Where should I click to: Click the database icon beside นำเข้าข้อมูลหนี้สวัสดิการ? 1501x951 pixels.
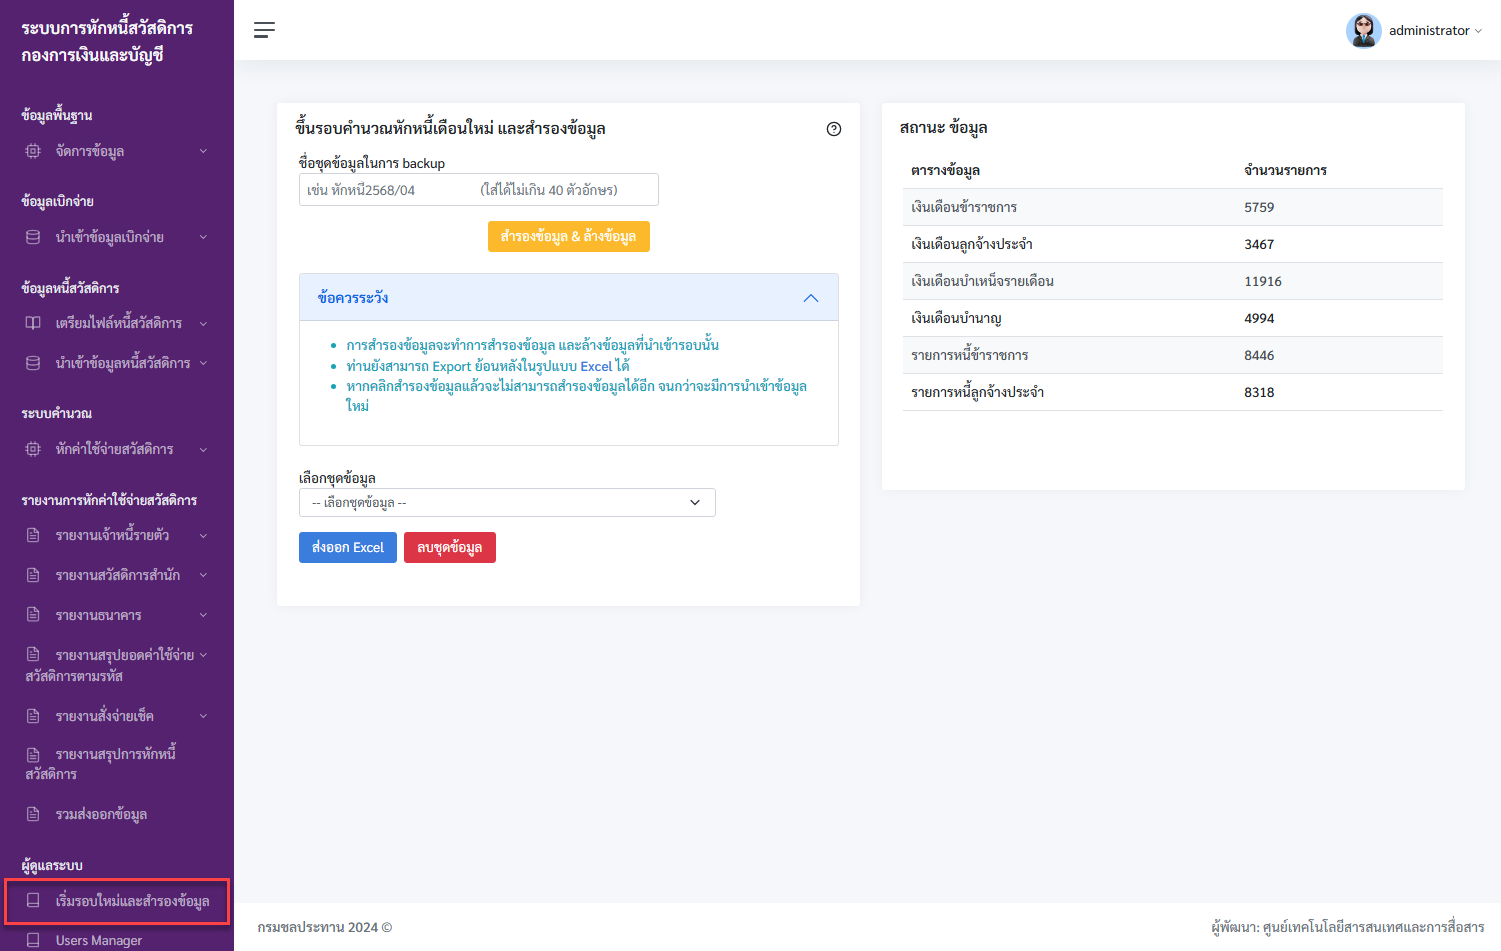33,363
